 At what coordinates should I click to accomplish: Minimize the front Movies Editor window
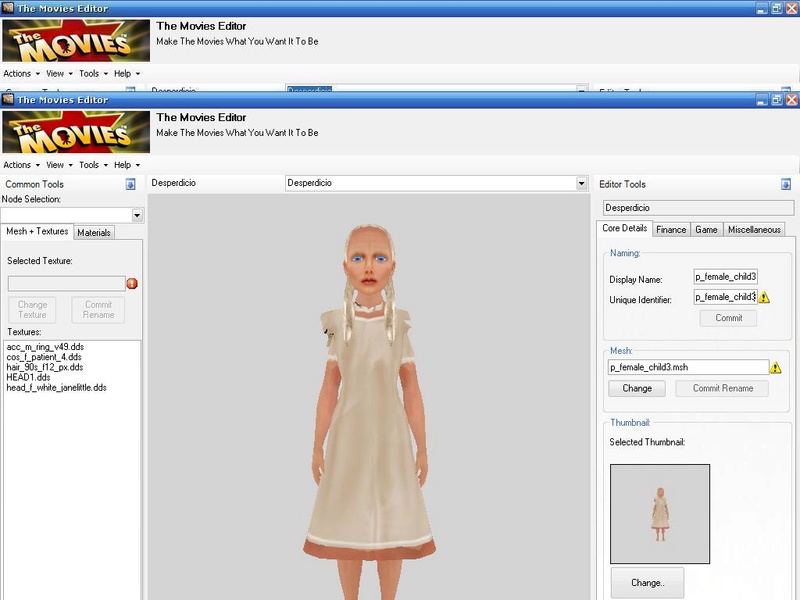pyautogui.click(x=762, y=100)
